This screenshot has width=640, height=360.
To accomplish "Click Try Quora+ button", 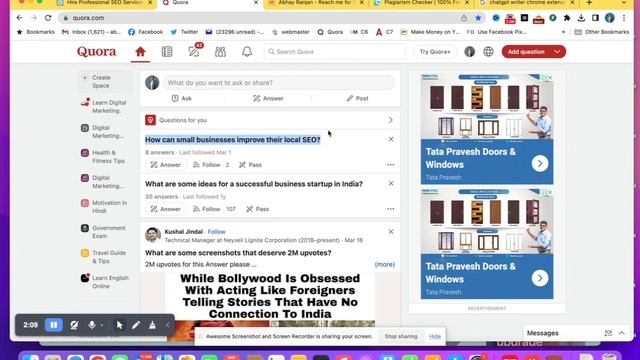I will pyautogui.click(x=435, y=52).
